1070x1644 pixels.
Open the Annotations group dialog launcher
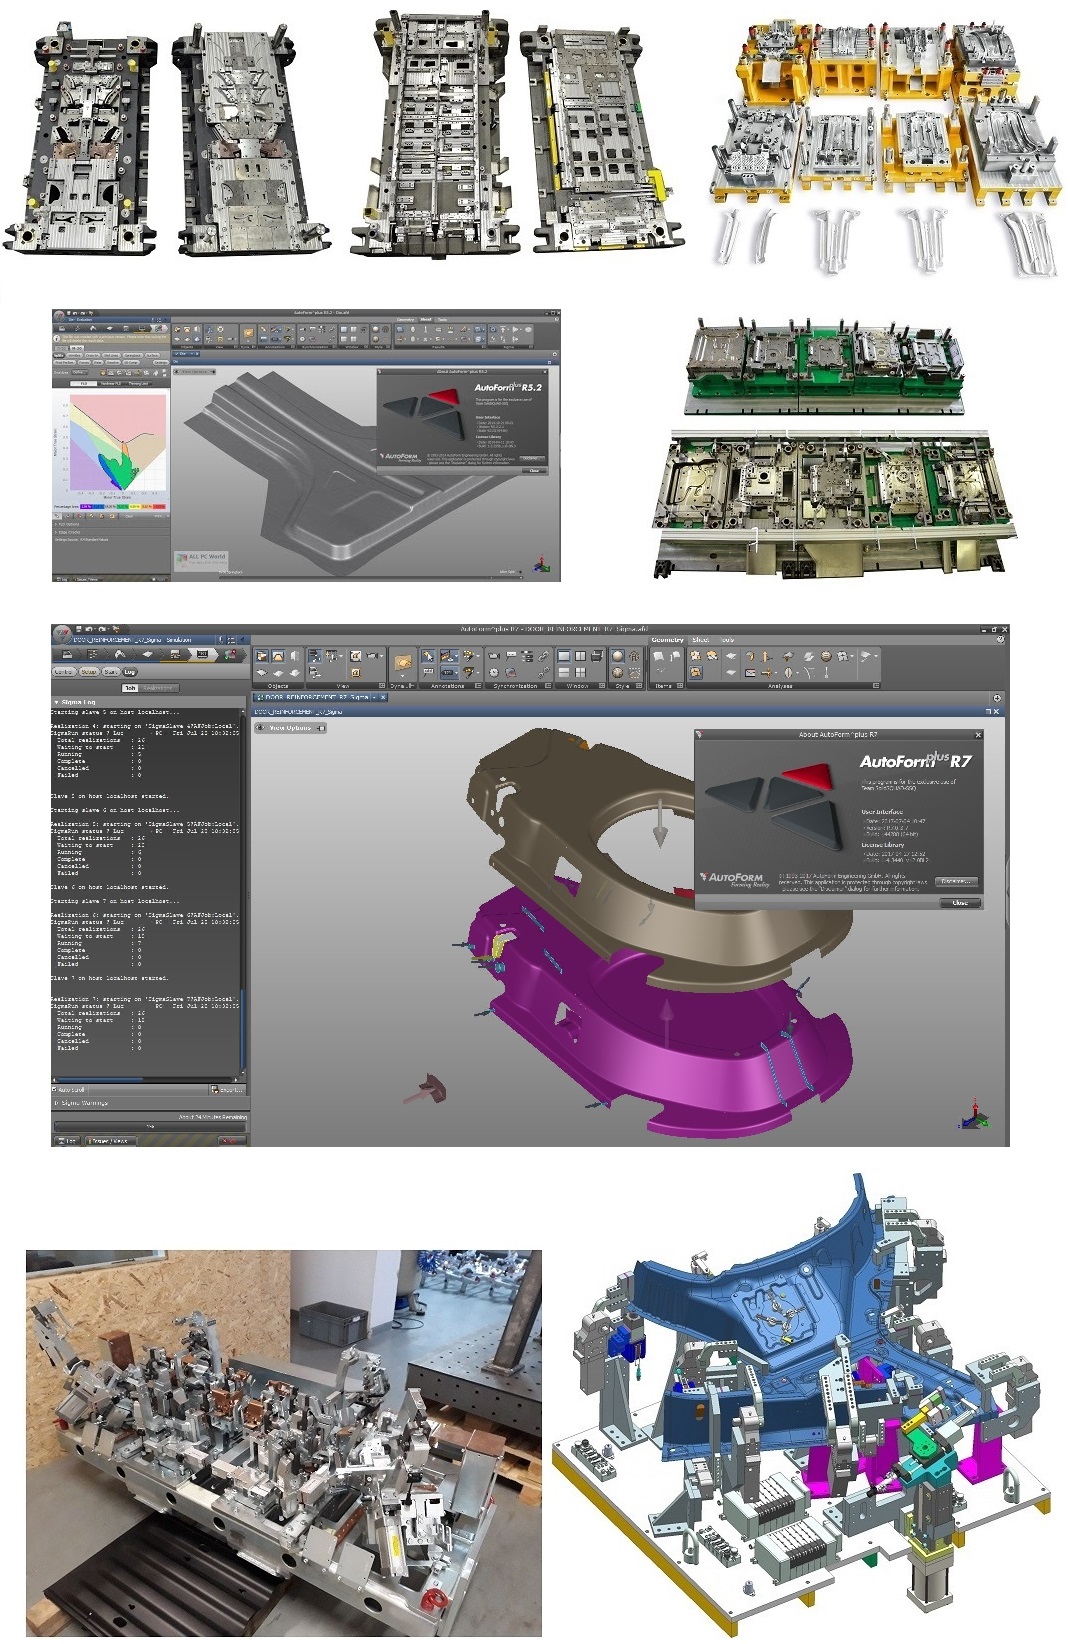coord(477,685)
